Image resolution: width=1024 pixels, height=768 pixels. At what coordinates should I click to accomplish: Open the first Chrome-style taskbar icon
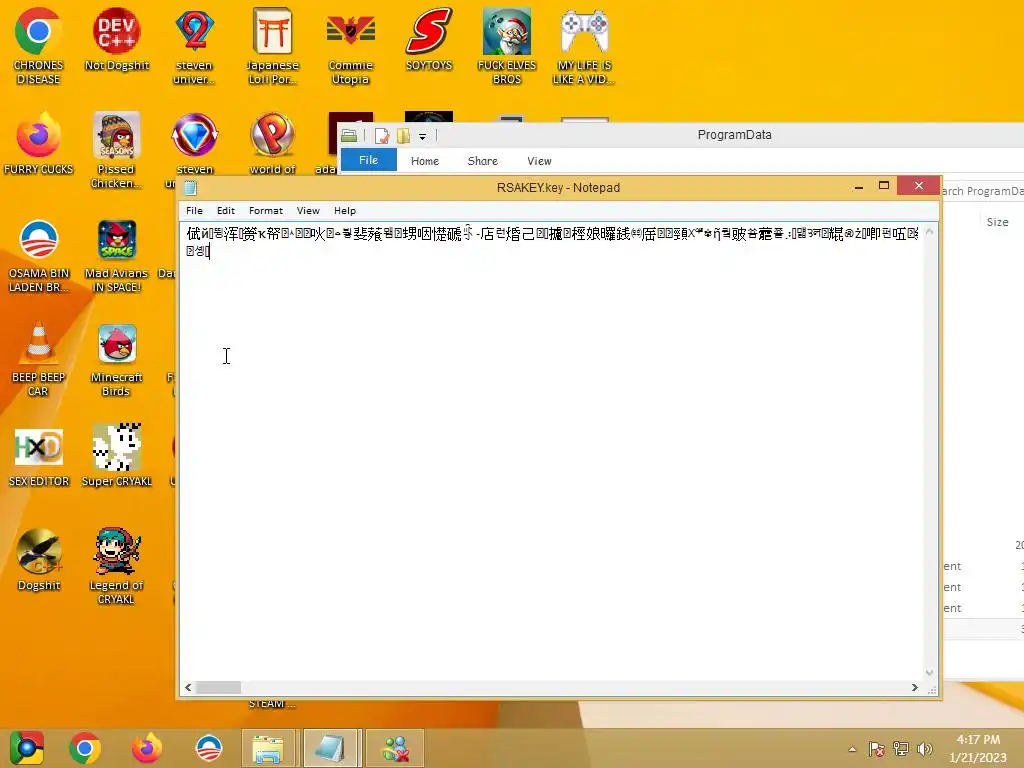click(x=26, y=748)
